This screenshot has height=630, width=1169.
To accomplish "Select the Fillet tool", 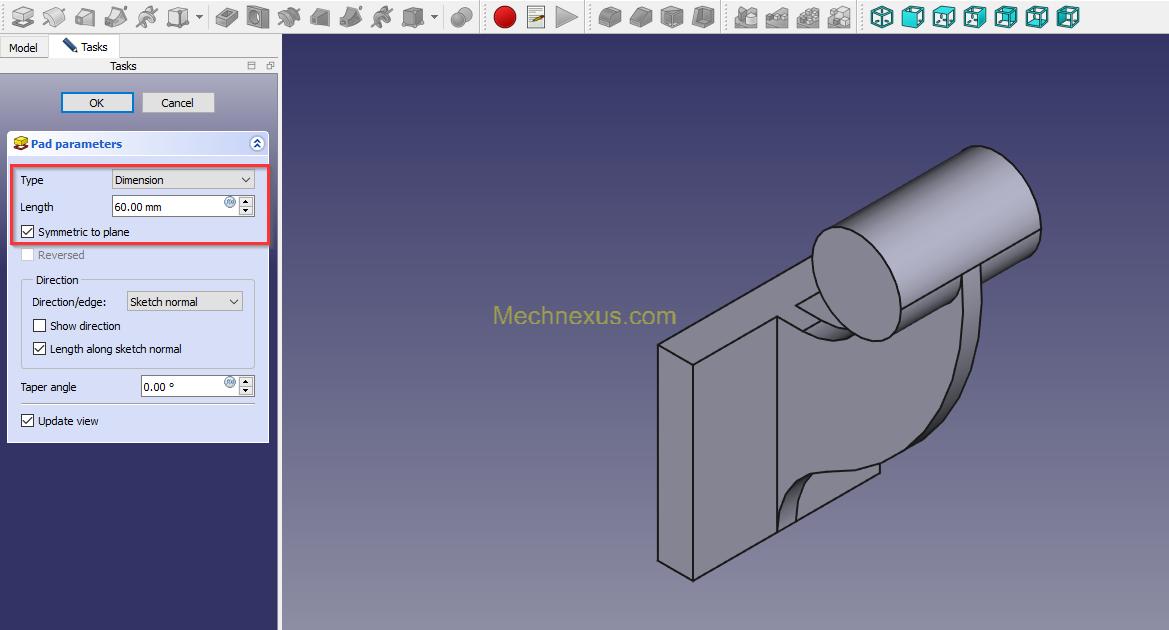I will (610, 16).
